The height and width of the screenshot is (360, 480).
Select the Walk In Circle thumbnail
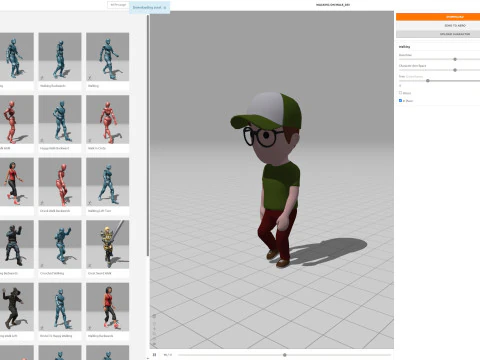point(107,119)
